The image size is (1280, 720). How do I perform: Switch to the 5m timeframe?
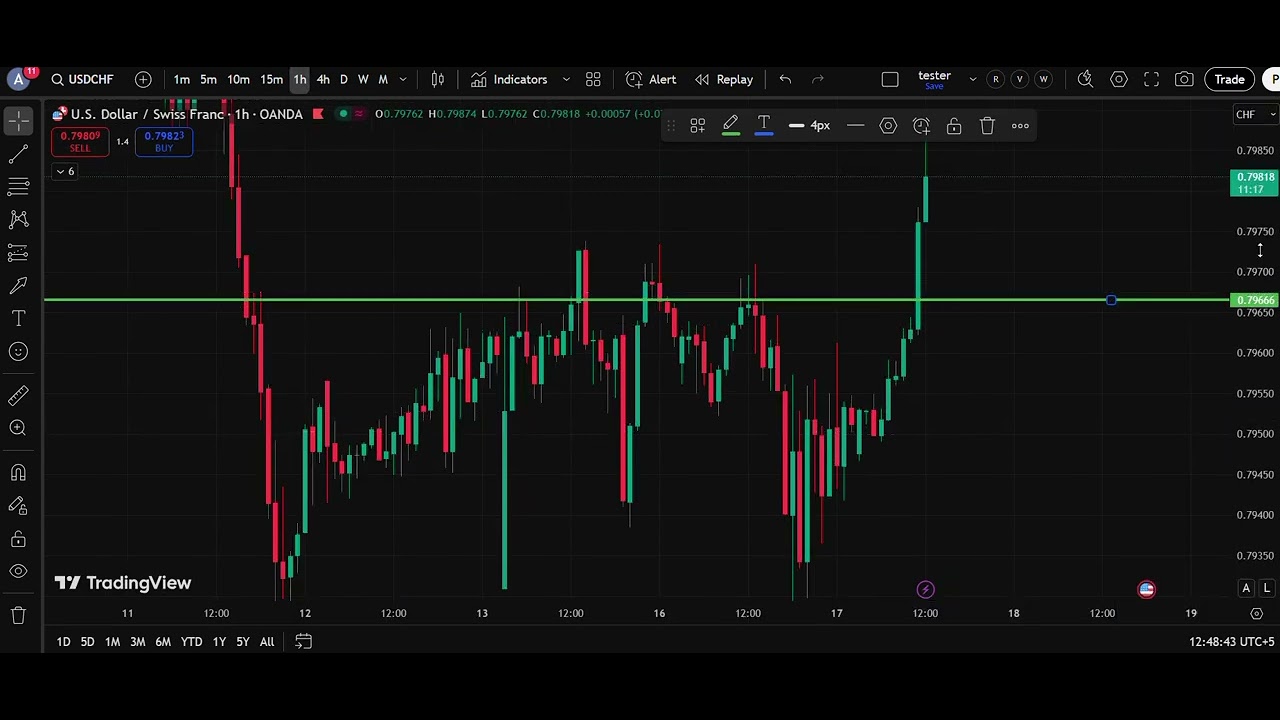tap(208, 80)
